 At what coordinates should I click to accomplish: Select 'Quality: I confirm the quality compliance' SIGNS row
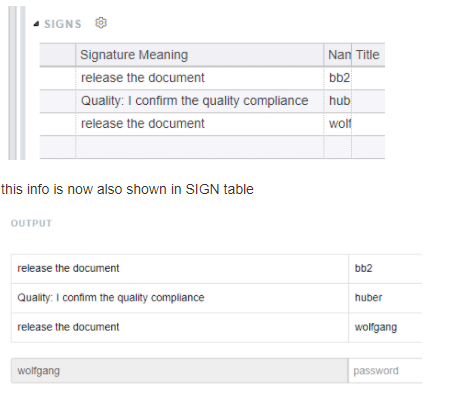(212, 101)
